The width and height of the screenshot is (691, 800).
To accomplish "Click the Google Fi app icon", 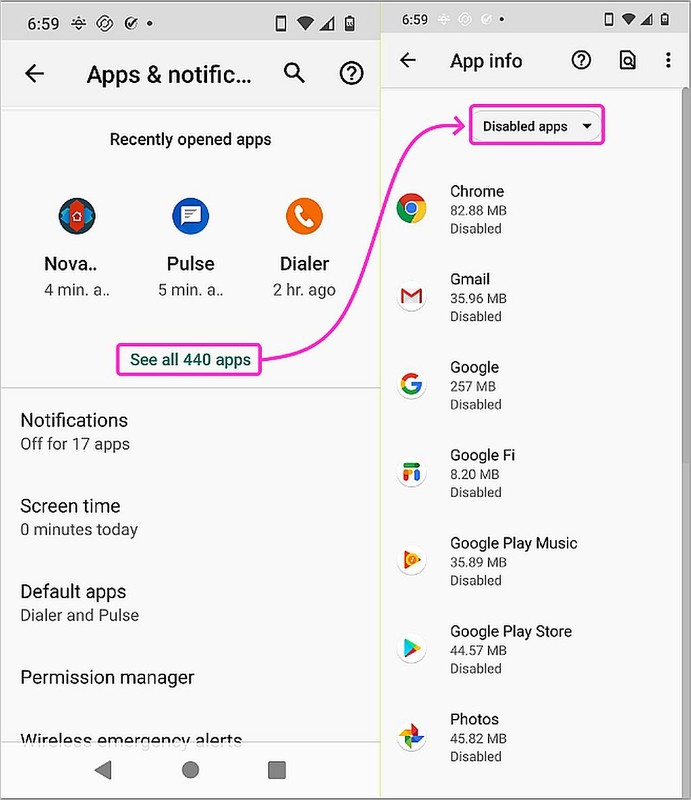I will [411, 472].
